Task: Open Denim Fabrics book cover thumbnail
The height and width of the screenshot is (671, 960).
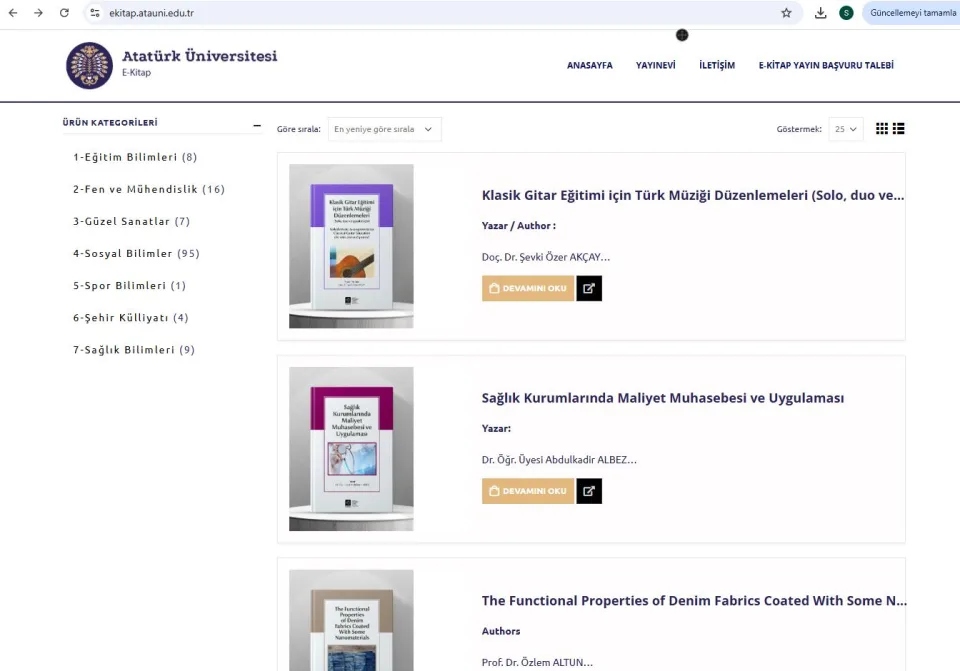Action: click(351, 620)
